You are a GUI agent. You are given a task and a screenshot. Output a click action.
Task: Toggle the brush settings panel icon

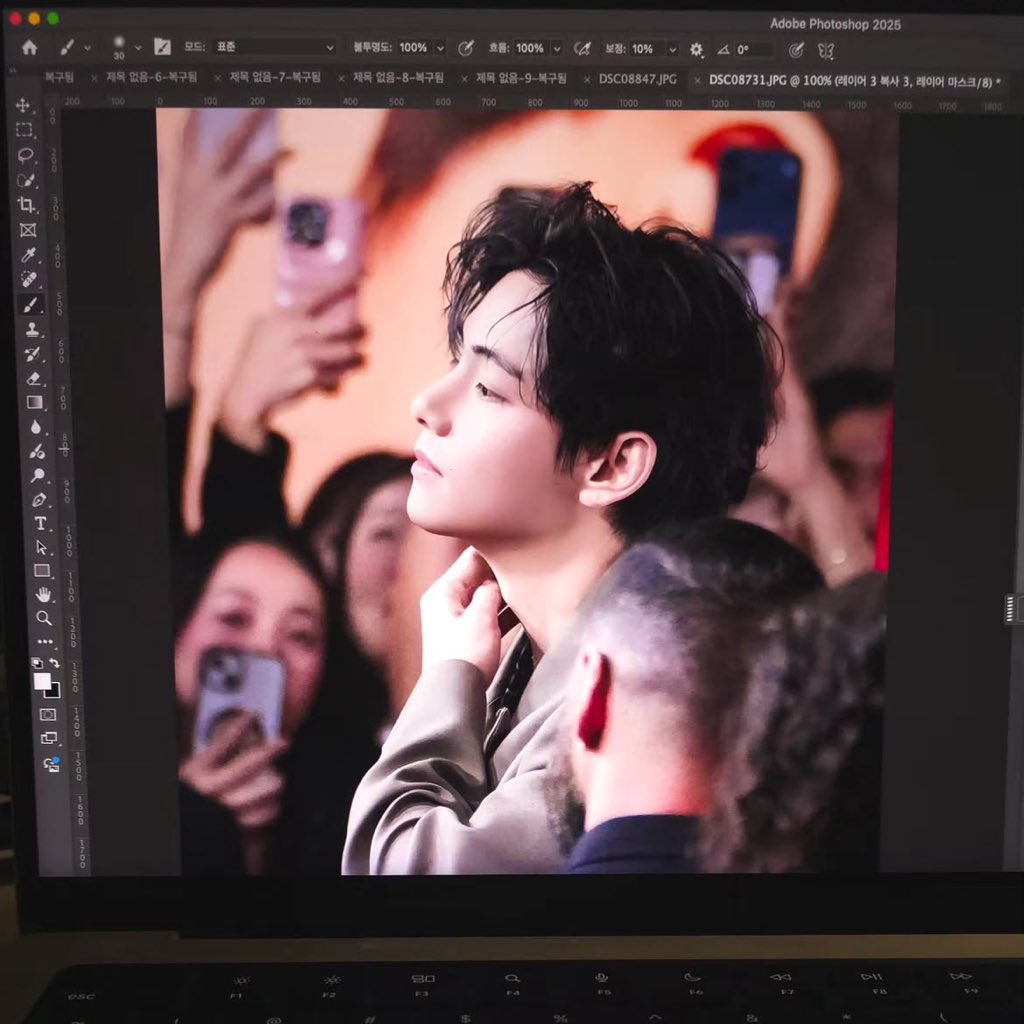[x=162, y=46]
